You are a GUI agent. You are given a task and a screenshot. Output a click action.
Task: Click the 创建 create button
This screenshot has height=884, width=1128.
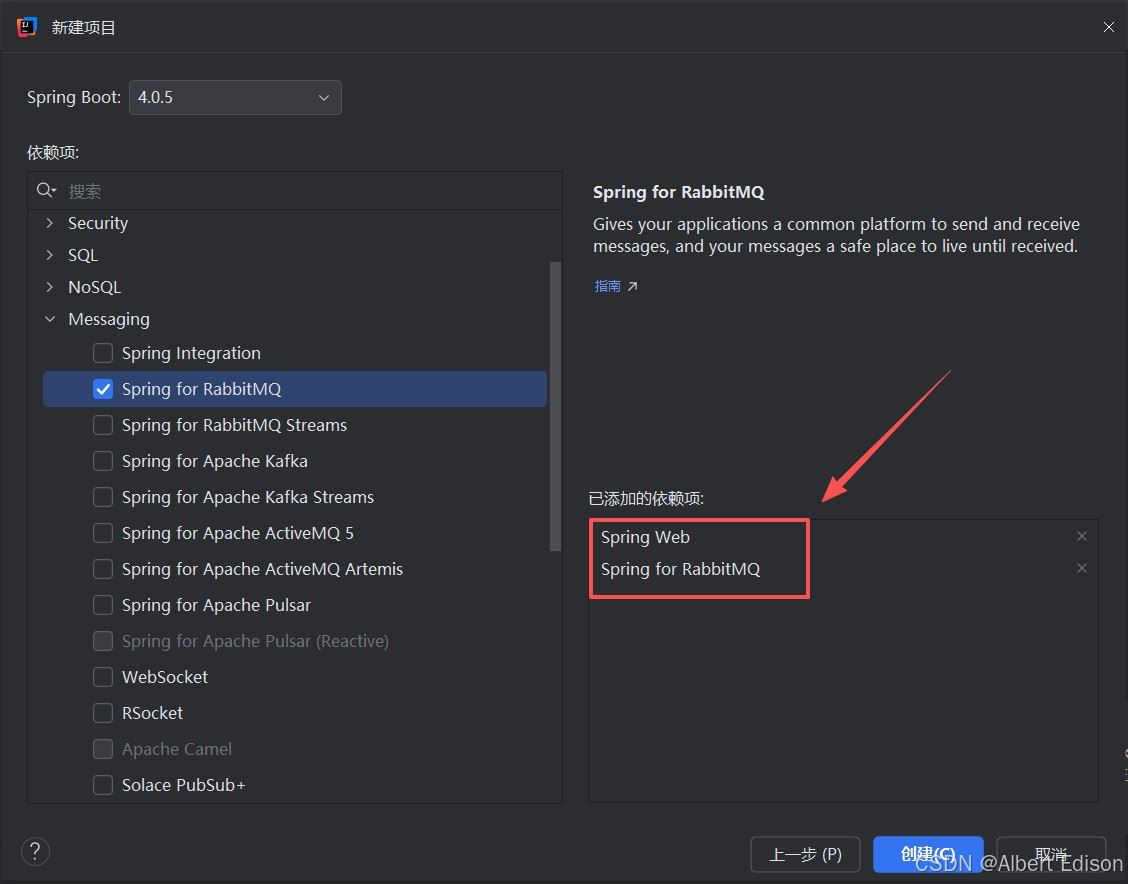[x=928, y=855]
